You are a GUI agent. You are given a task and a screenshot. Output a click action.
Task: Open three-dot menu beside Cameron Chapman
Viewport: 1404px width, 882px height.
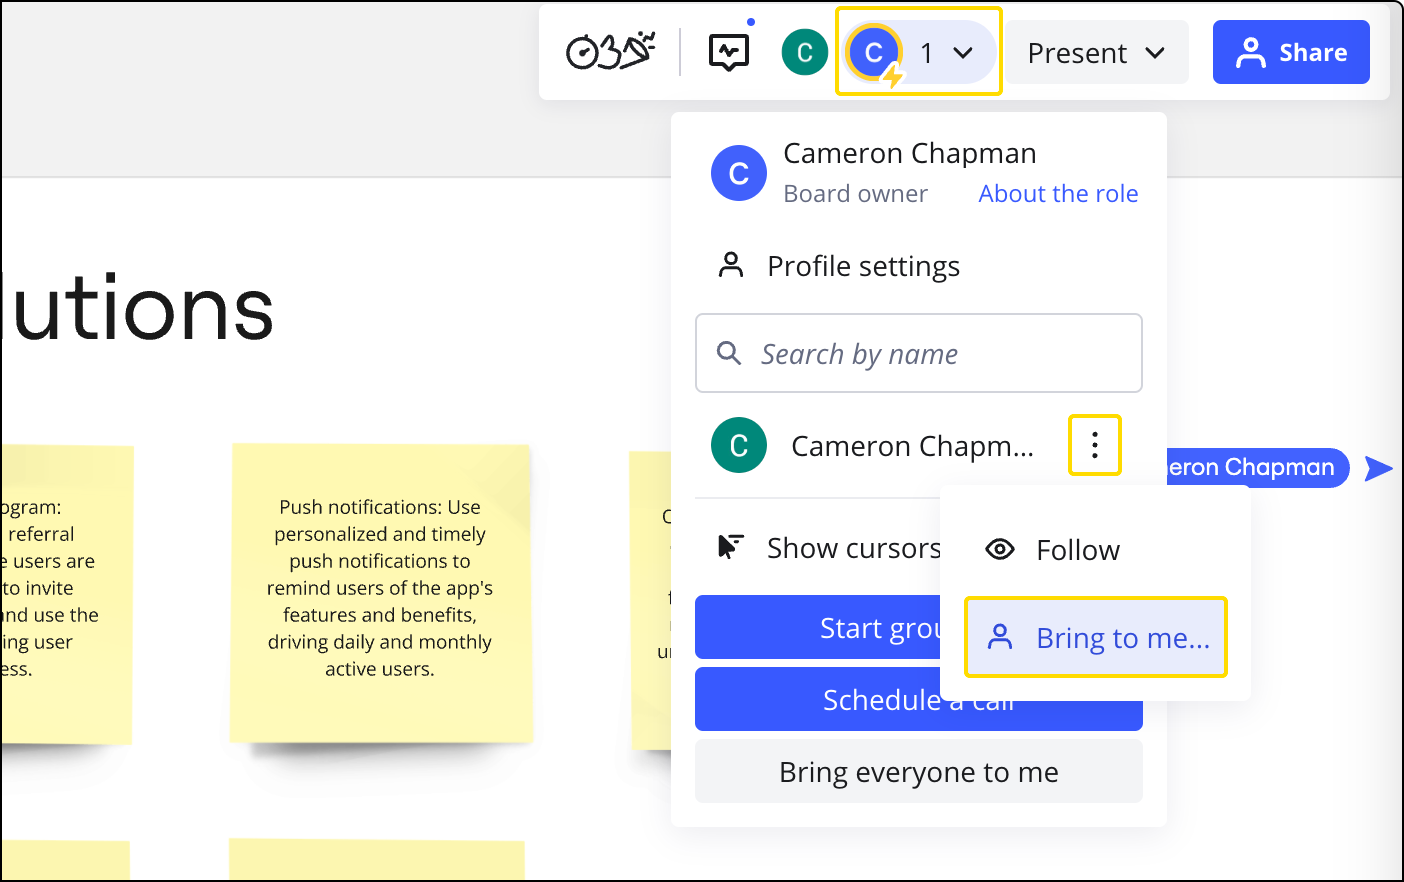[x=1095, y=445]
